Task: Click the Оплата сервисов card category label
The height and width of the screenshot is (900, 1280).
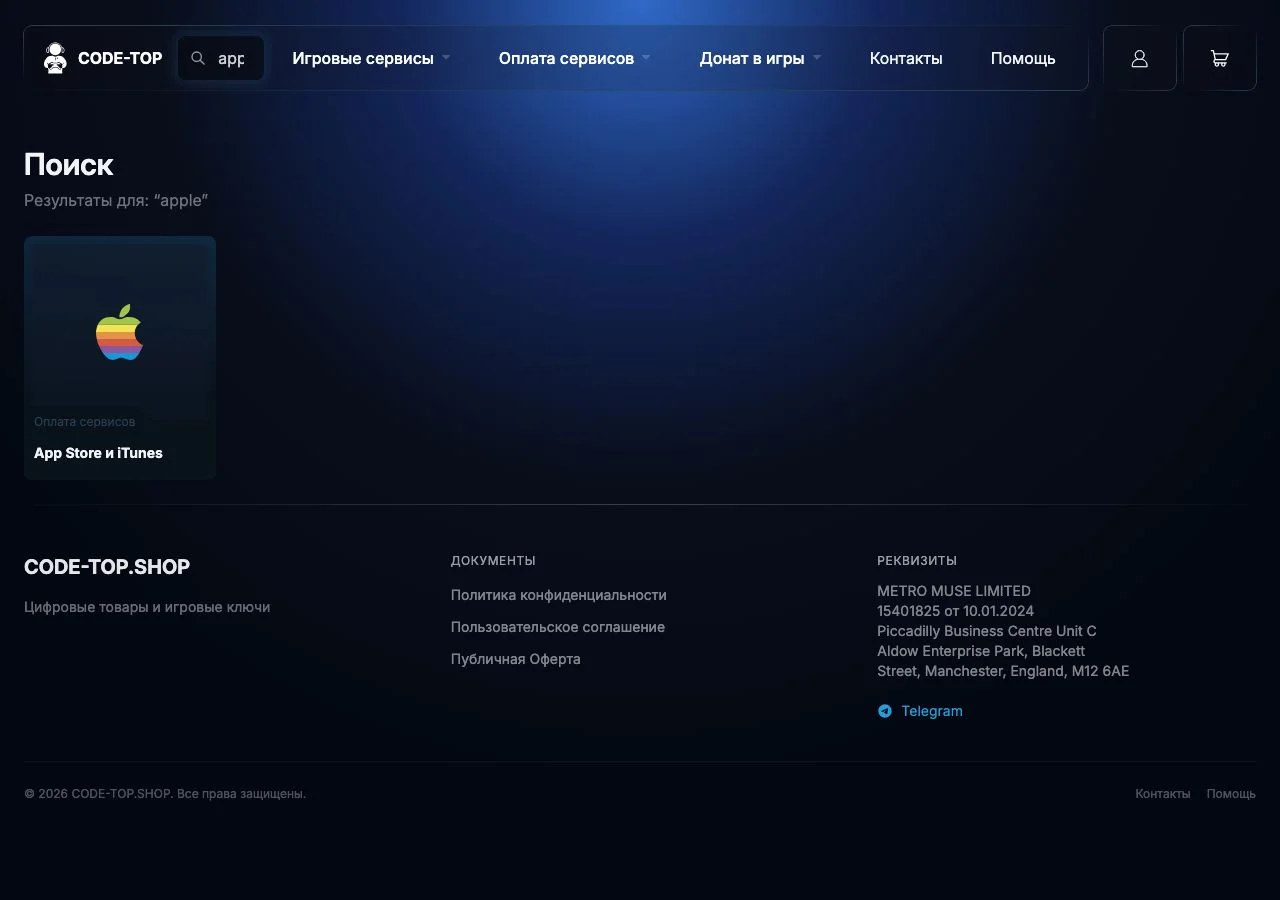Action: [x=85, y=422]
